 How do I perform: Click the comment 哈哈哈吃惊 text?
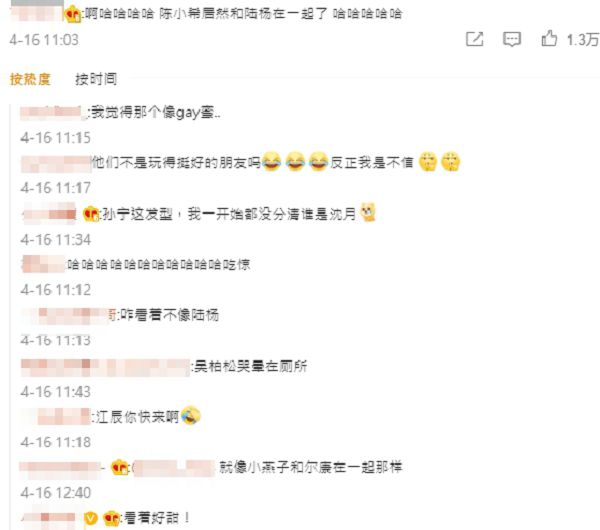[x=159, y=264]
